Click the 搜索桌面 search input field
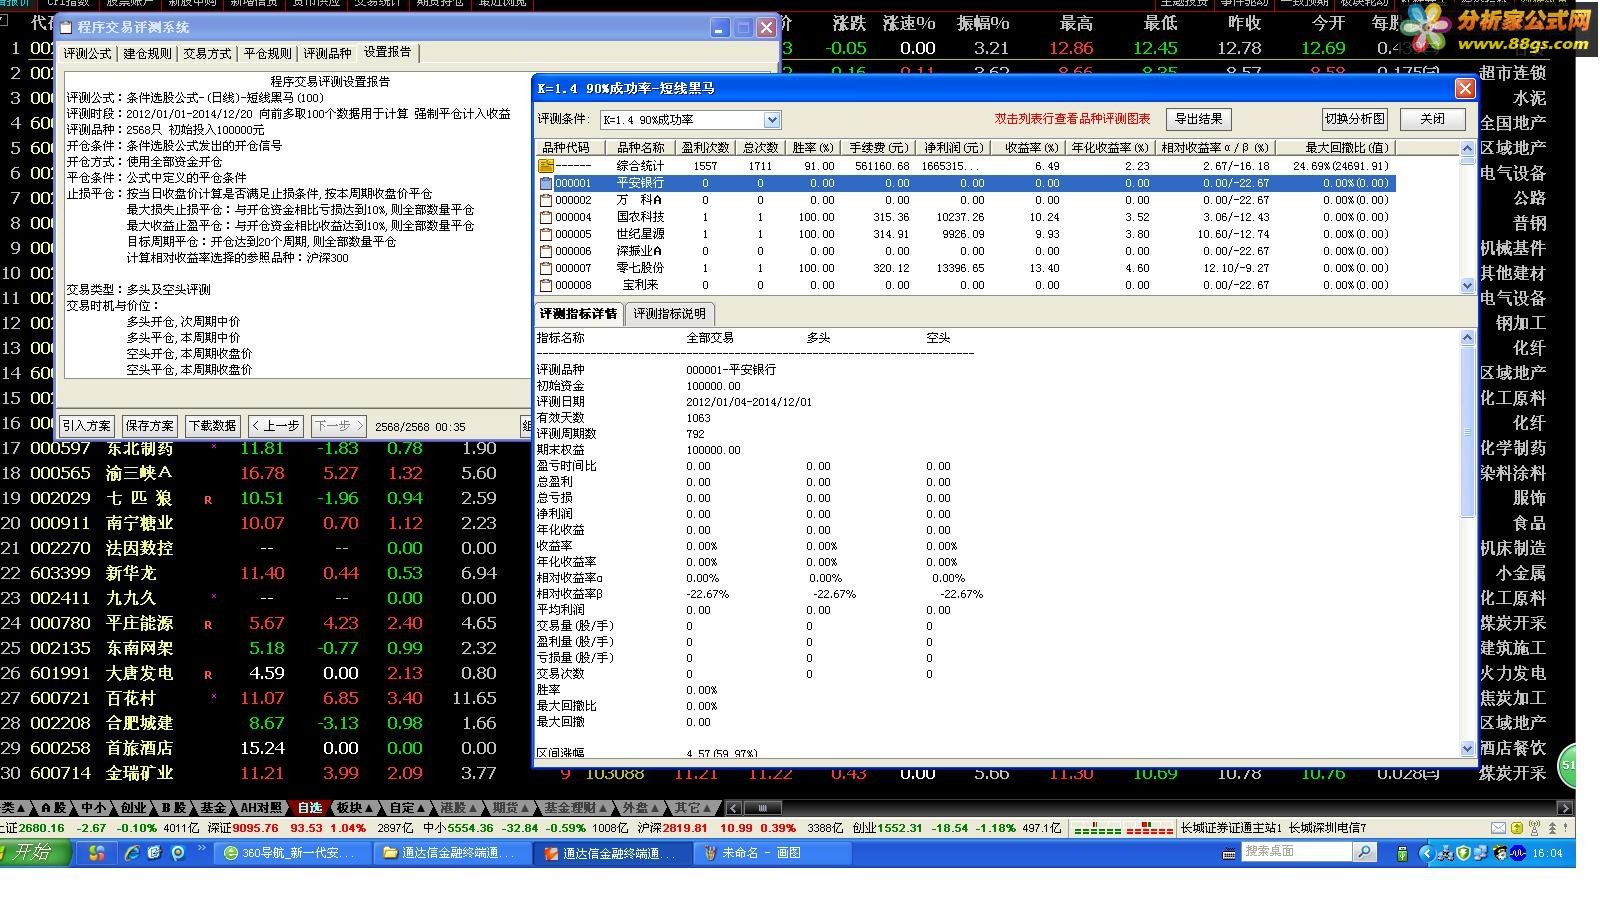The width and height of the screenshot is (1600, 900). [1296, 852]
